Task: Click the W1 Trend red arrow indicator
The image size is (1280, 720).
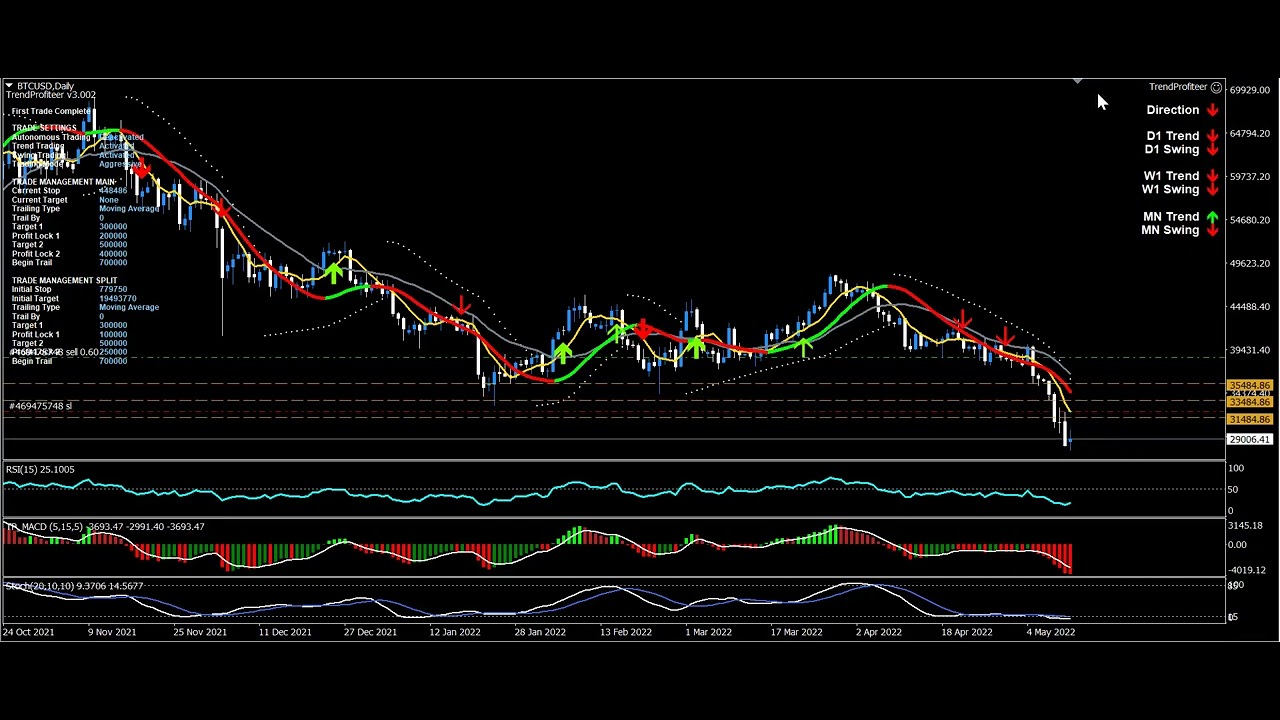Action: point(1212,176)
